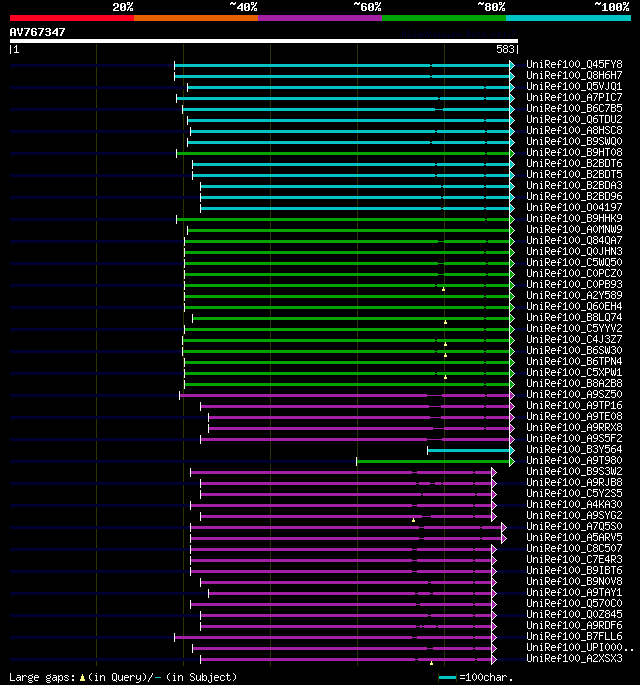Click the UniRef100_A9TAY1 label
The width and height of the screenshot is (640, 685).
pyautogui.click(x=574, y=592)
